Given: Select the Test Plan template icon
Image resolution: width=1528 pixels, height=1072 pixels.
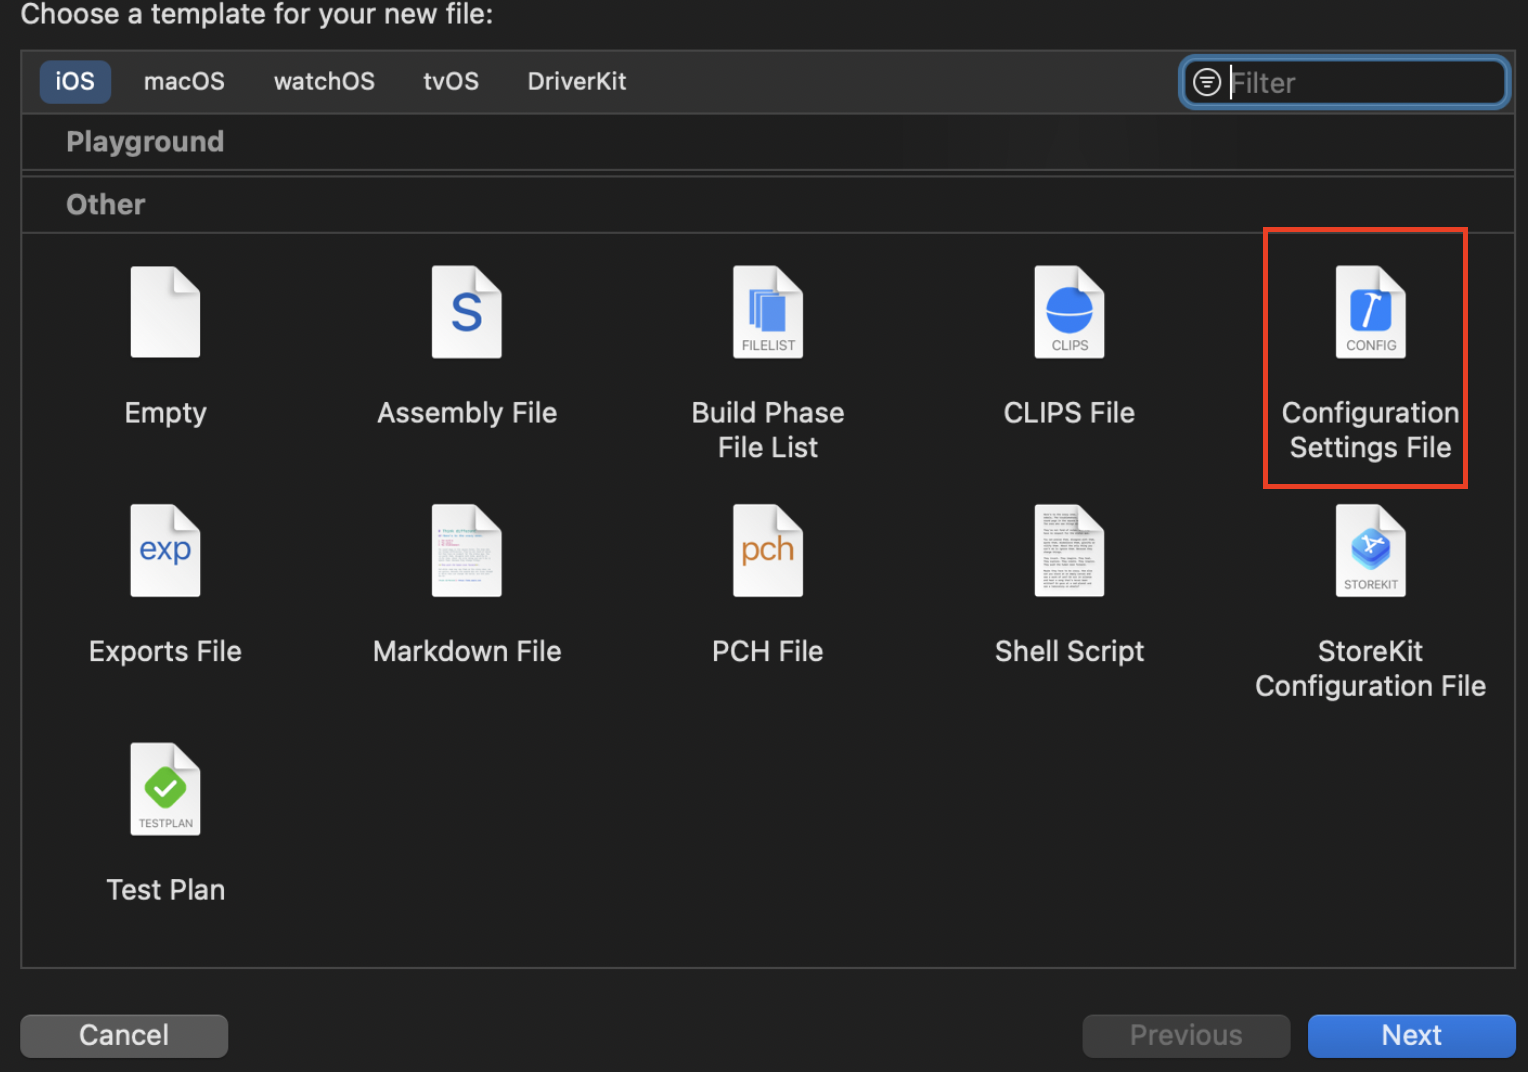Looking at the screenshot, I should click(x=165, y=789).
